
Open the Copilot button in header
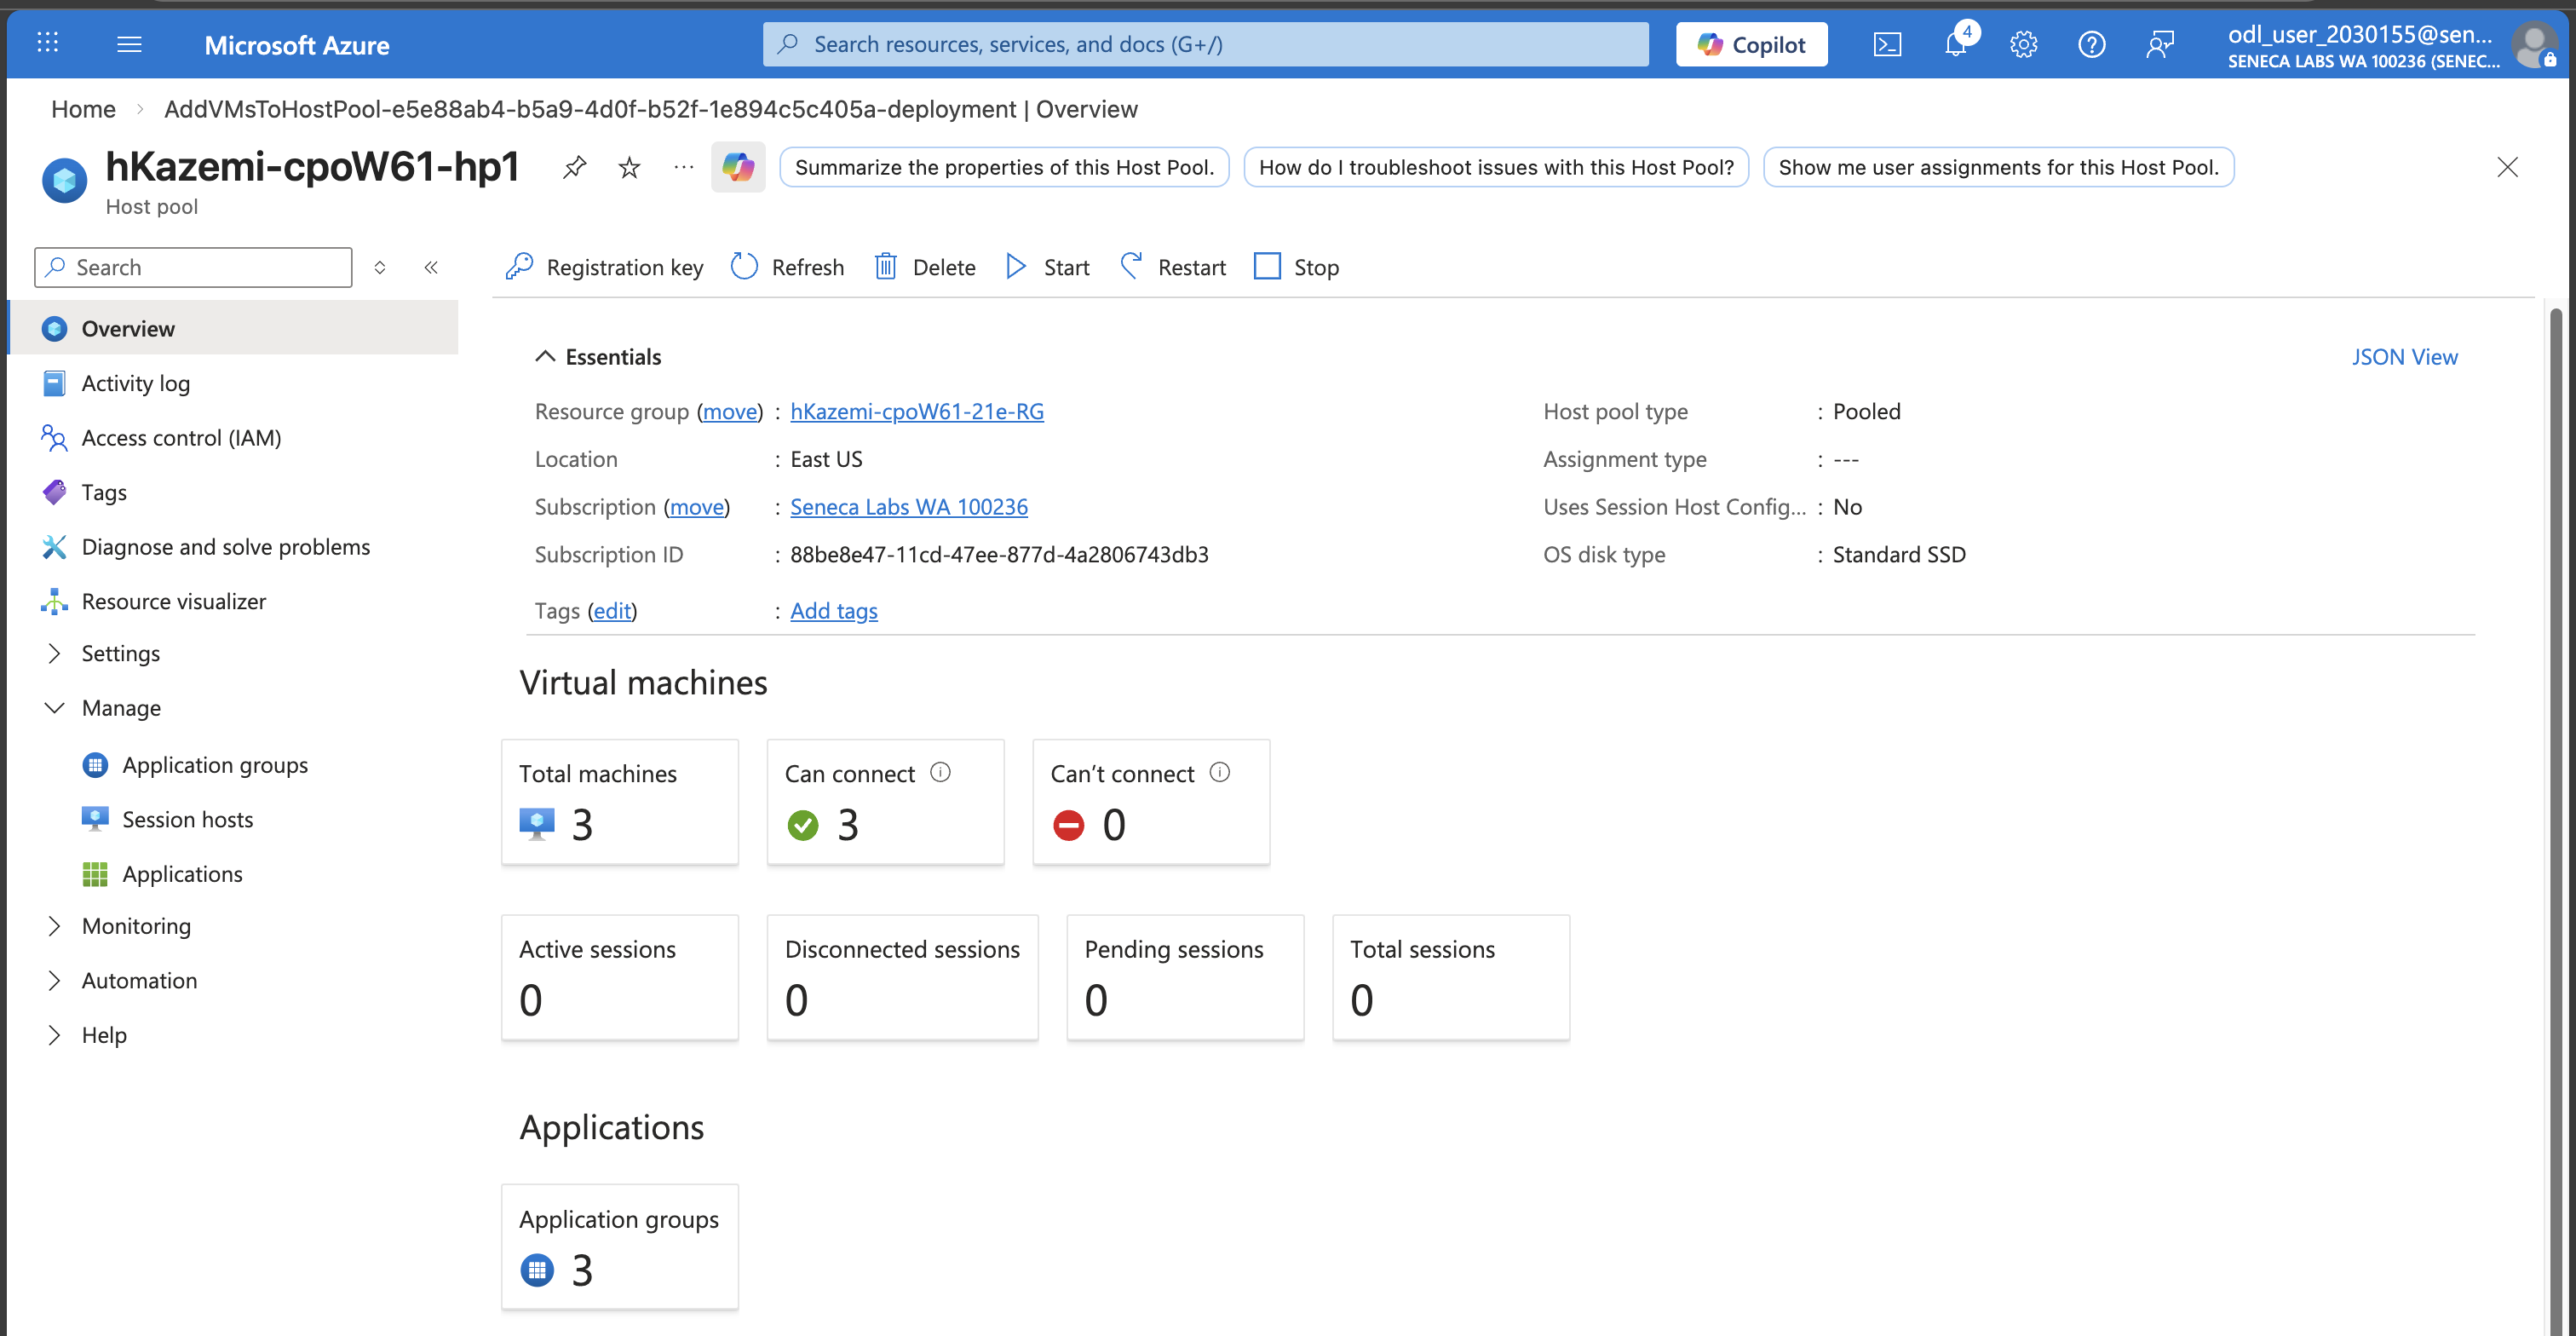click(1752, 44)
